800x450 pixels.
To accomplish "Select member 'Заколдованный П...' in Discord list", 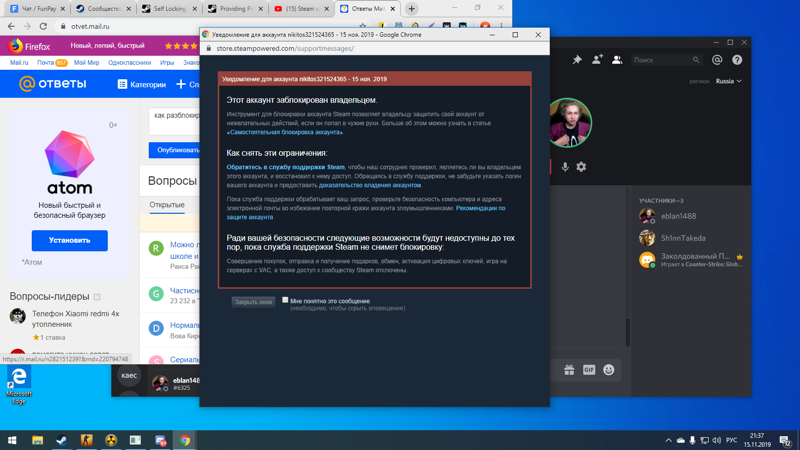I will click(690, 260).
